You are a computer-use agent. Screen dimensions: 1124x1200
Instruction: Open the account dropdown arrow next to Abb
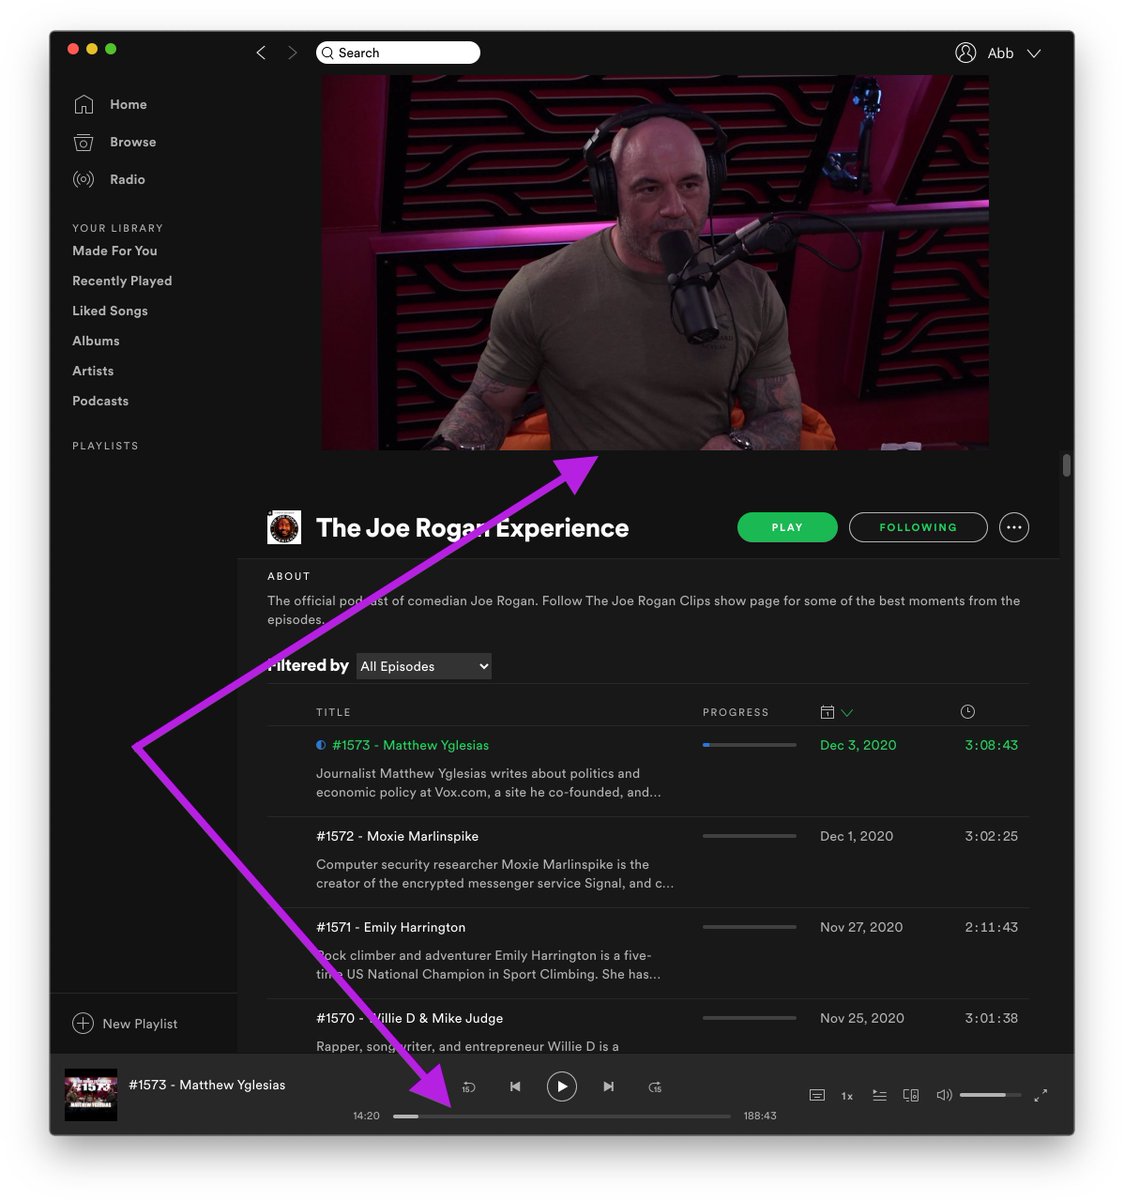coord(1034,53)
